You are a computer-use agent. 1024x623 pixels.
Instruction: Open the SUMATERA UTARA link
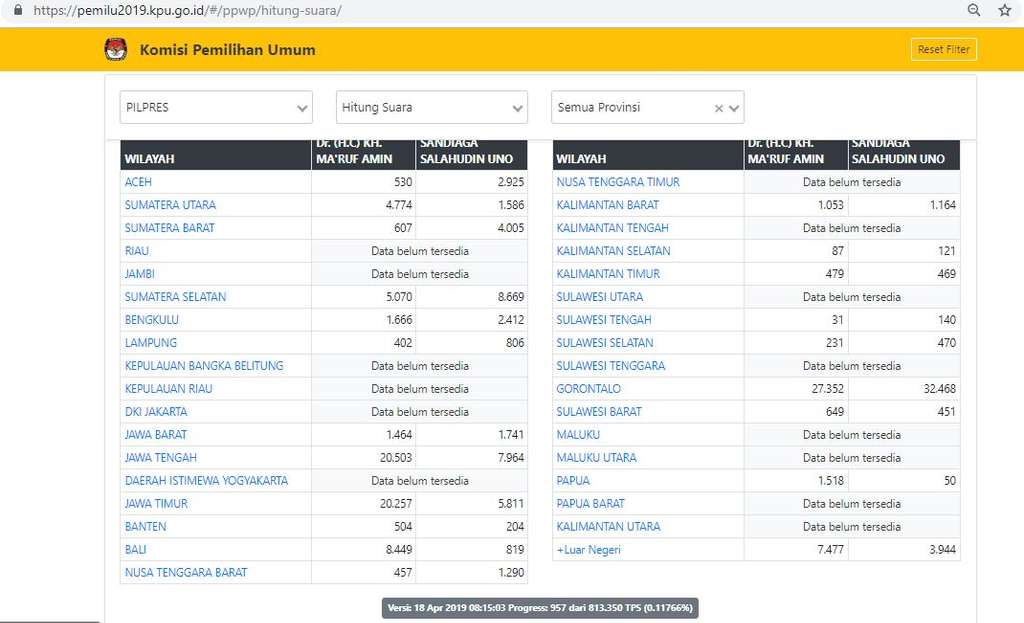tap(170, 205)
